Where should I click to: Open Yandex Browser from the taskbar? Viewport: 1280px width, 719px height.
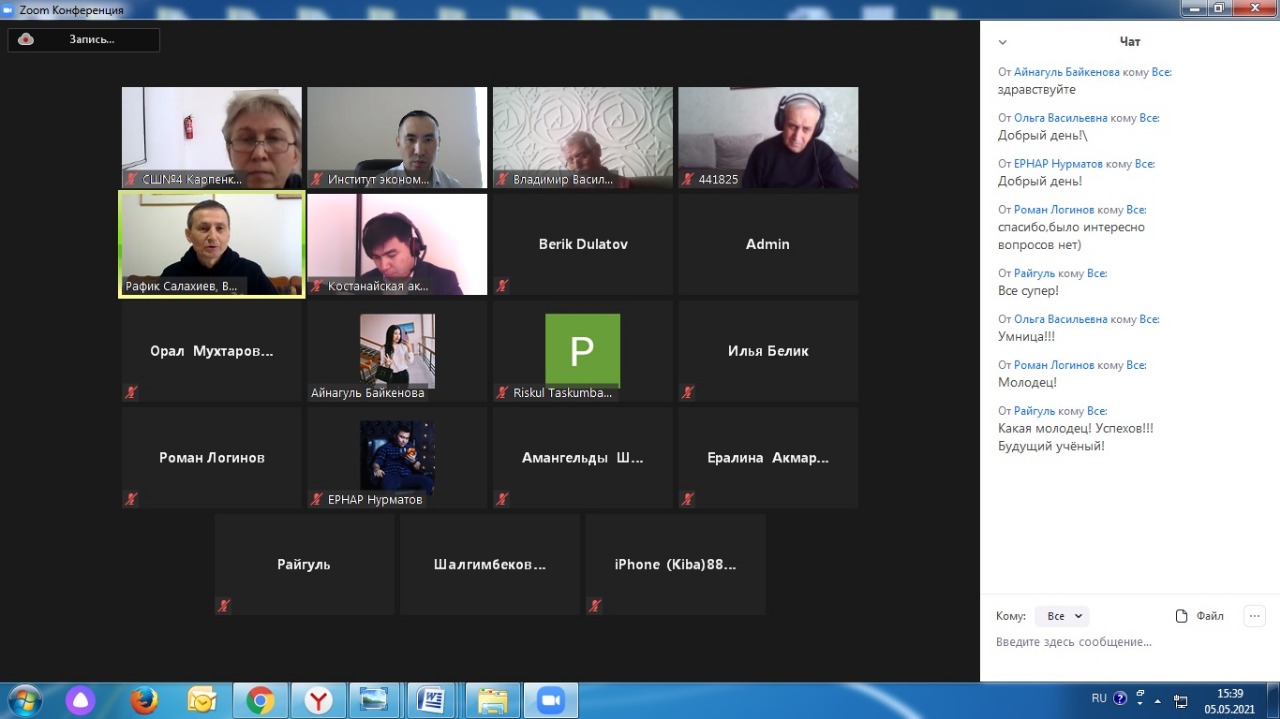(x=318, y=700)
